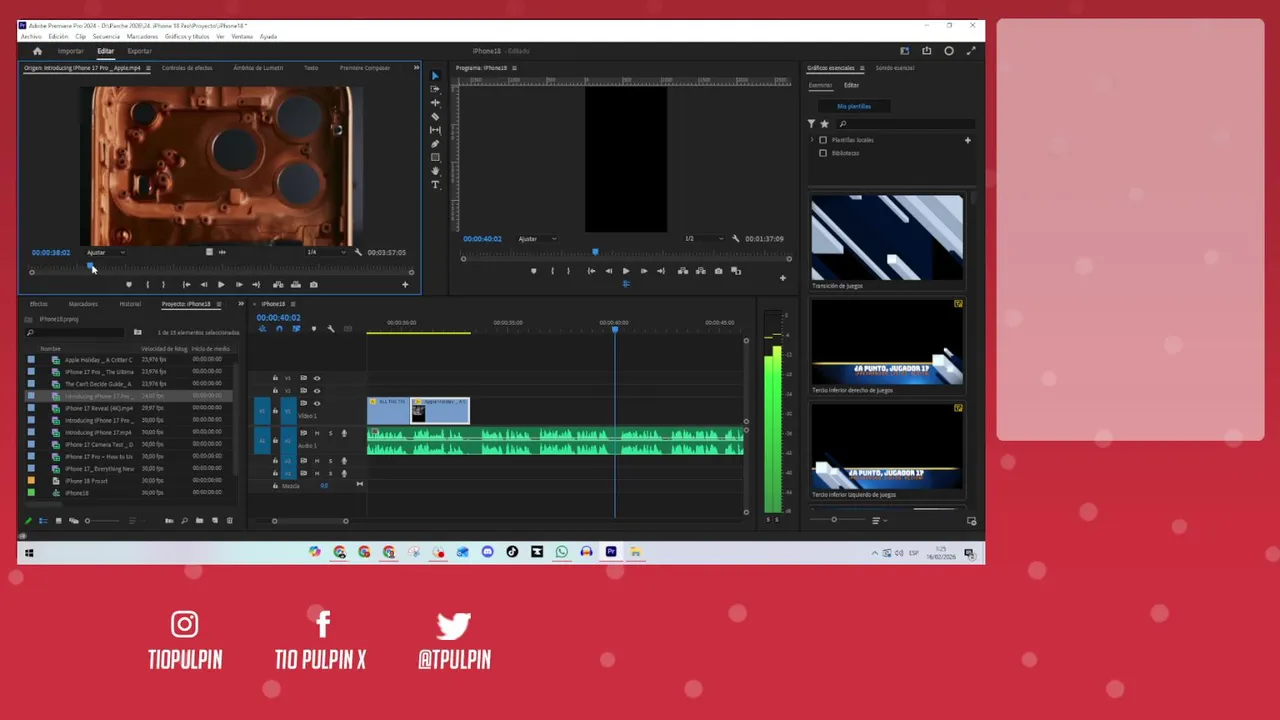Viewport: 1280px width, 720px height.
Task: Click New Bin folder icon in Project panel
Action: coord(199,521)
